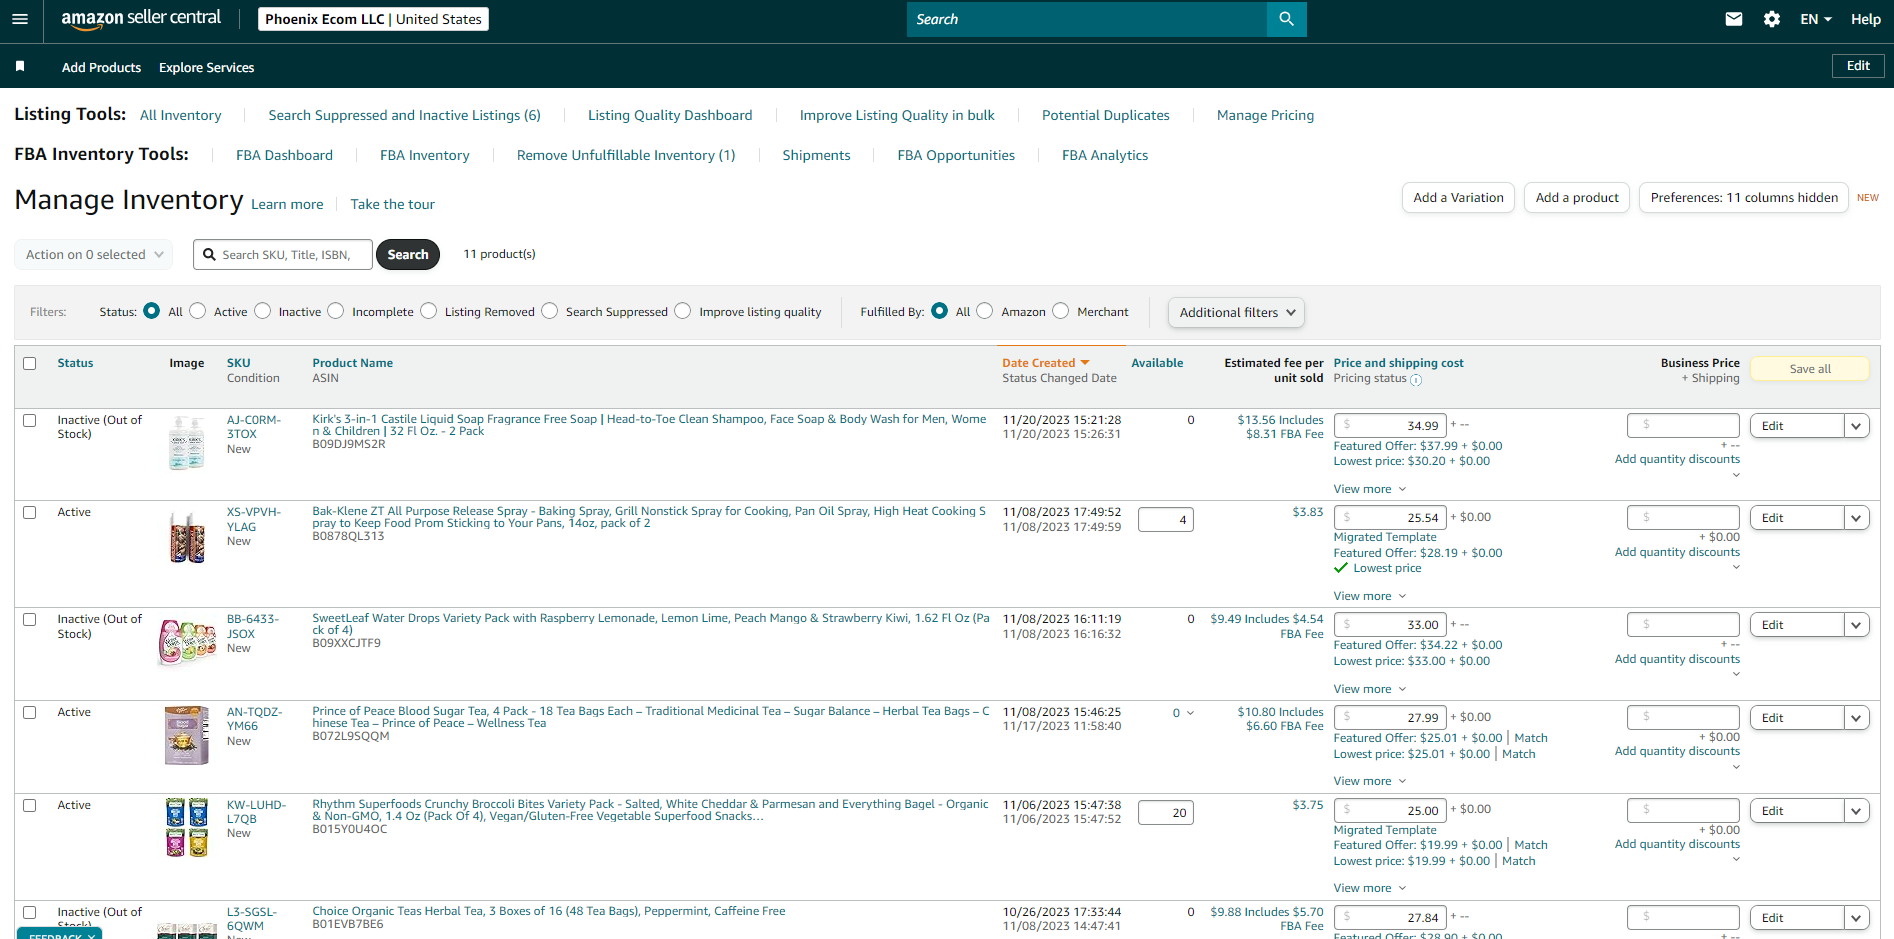Select the Amazon fulfilled-by radio

point(985,311)
